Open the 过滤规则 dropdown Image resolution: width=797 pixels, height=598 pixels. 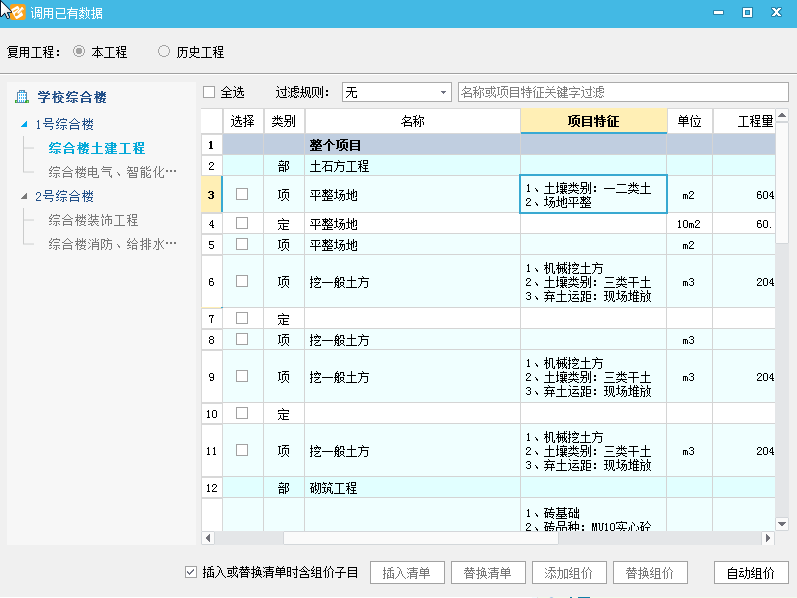click(x=397, y=92)
